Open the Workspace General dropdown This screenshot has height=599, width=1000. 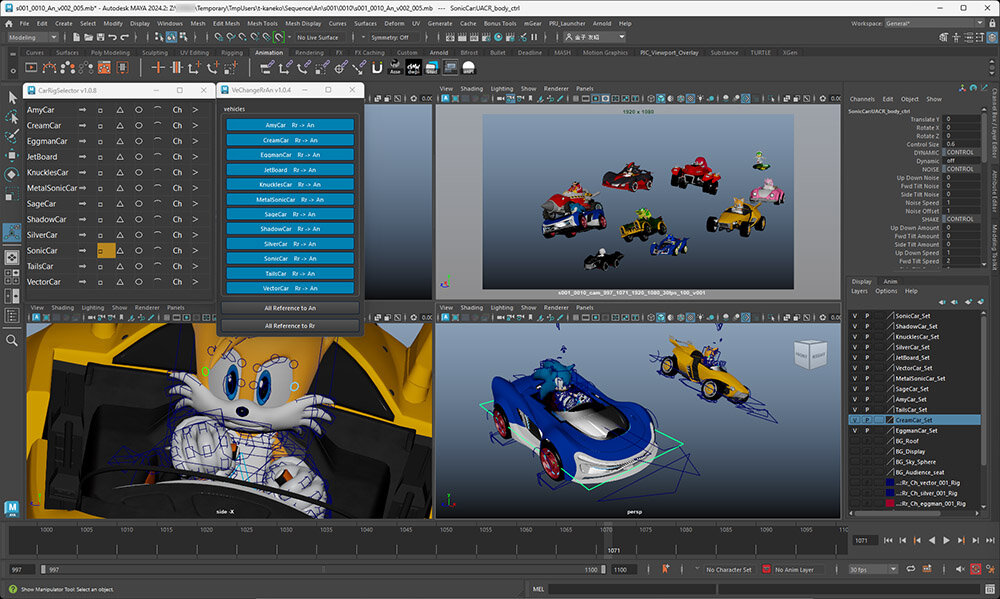tap(934, 24)
